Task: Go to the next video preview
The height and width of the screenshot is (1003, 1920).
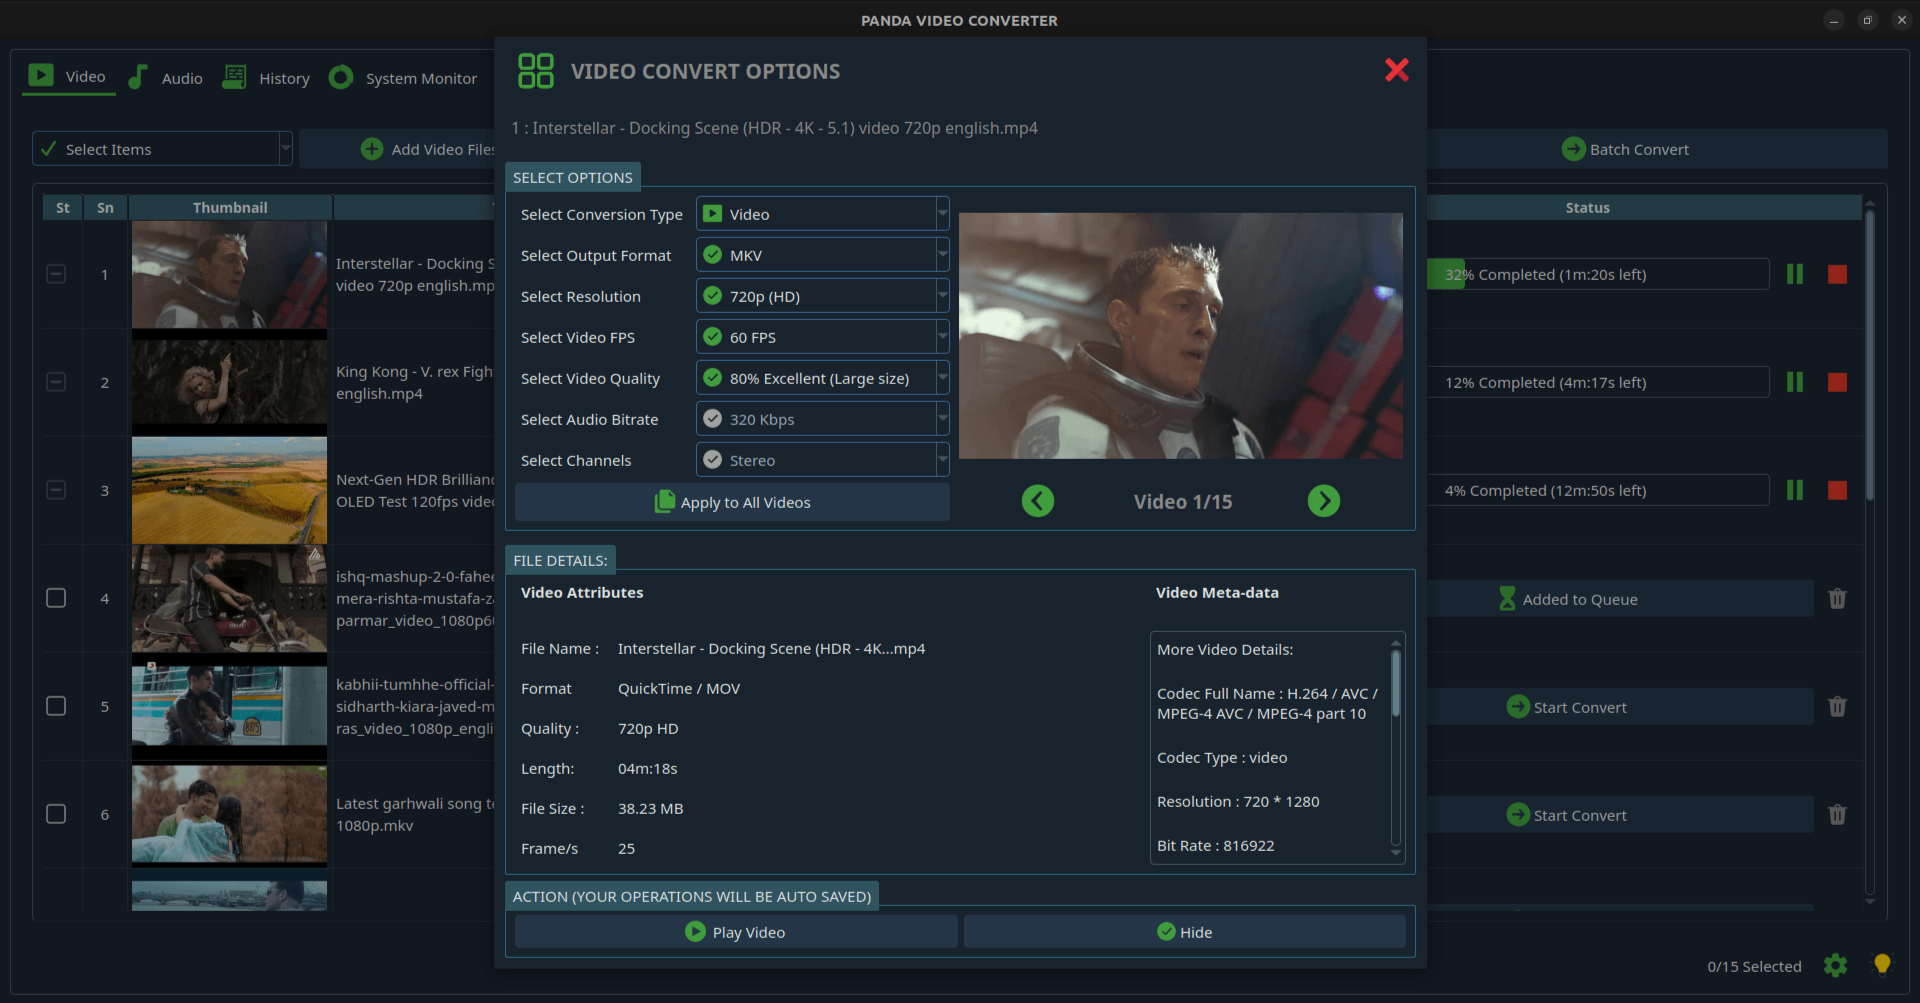Action: point(1324,501)
